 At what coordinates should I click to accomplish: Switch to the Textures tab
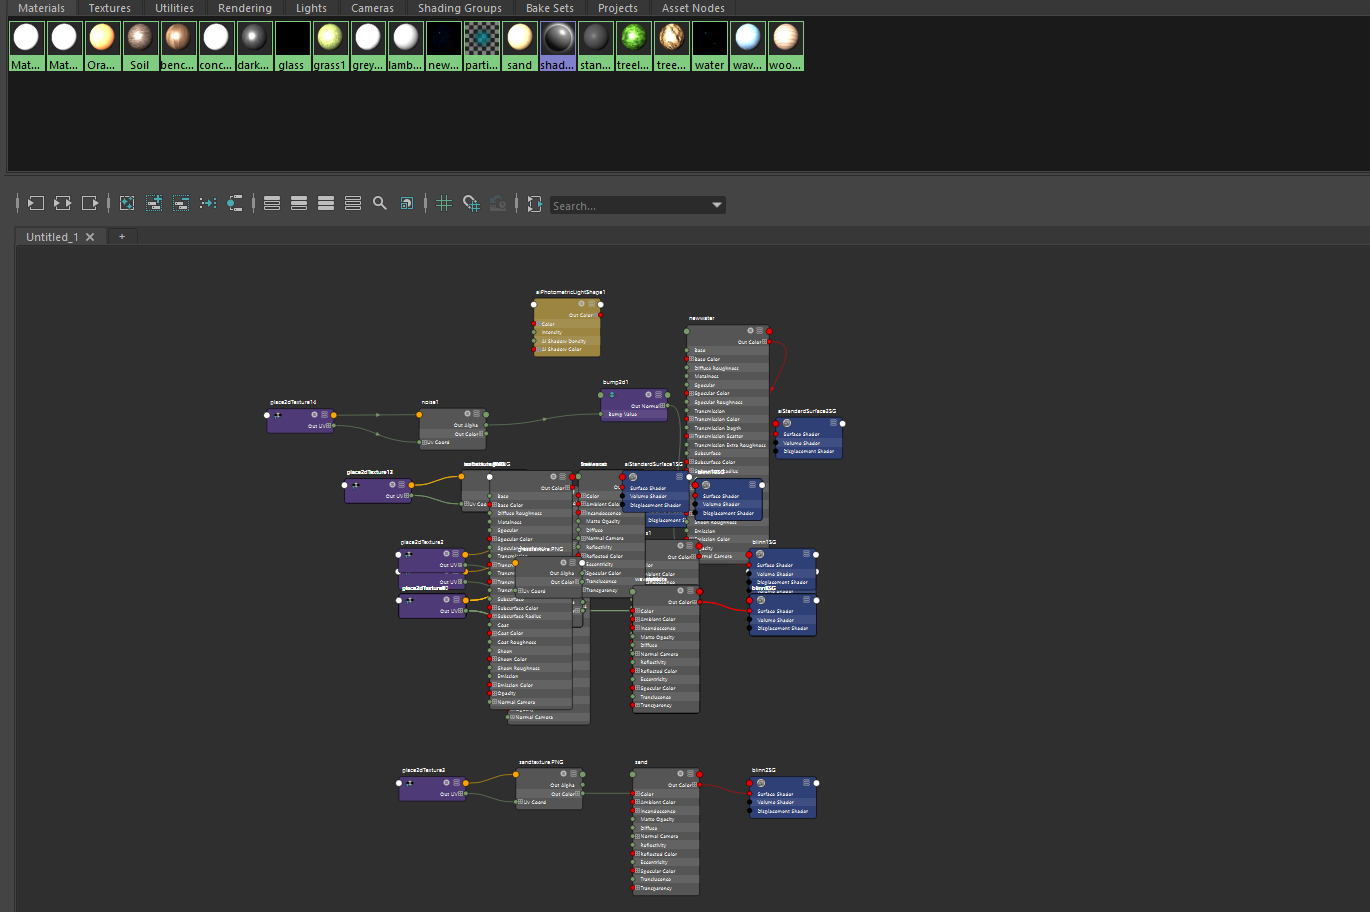pos(110,8)
